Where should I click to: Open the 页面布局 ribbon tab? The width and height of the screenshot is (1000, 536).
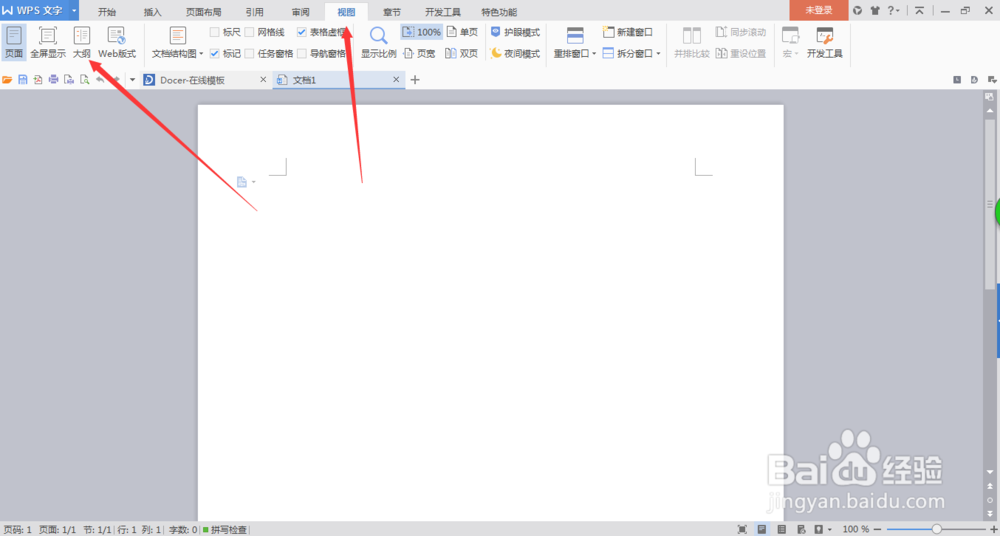tap(203, 12)
